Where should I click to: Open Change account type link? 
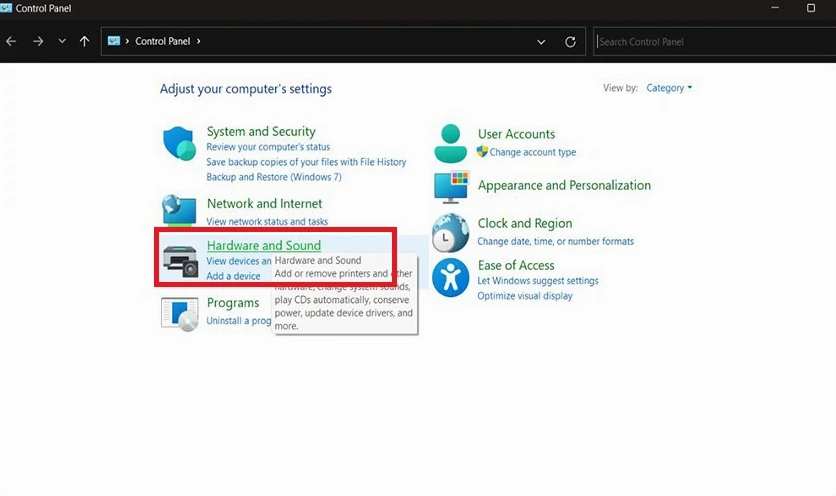pos(532,152)
